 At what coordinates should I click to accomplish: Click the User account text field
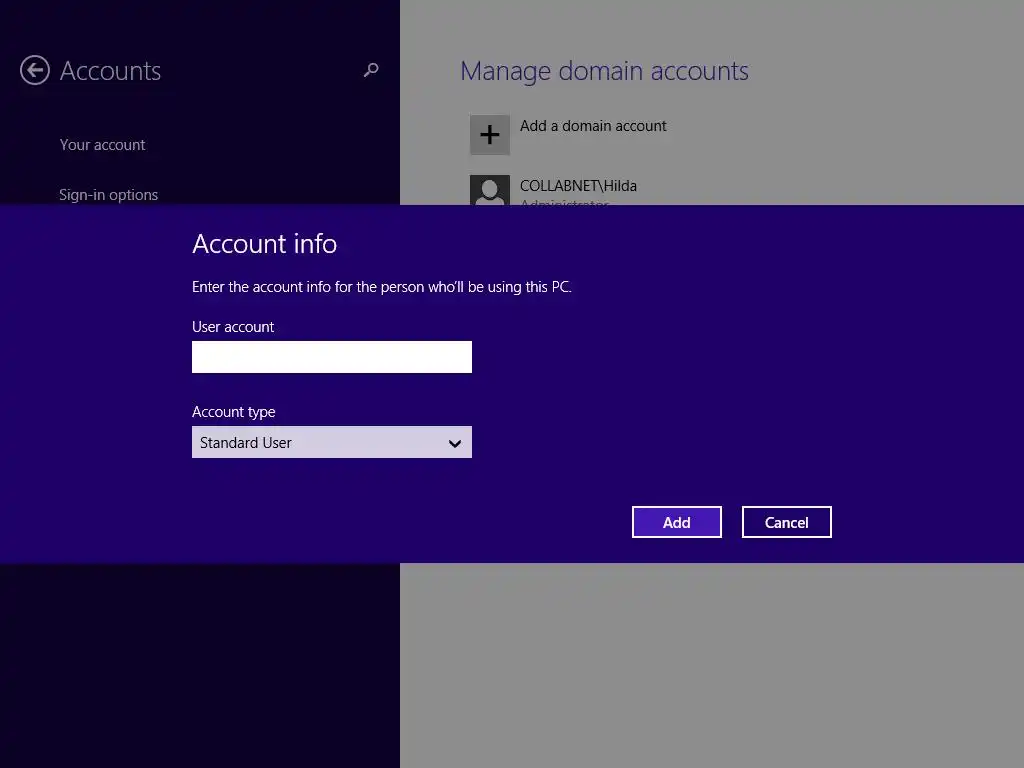332,357
